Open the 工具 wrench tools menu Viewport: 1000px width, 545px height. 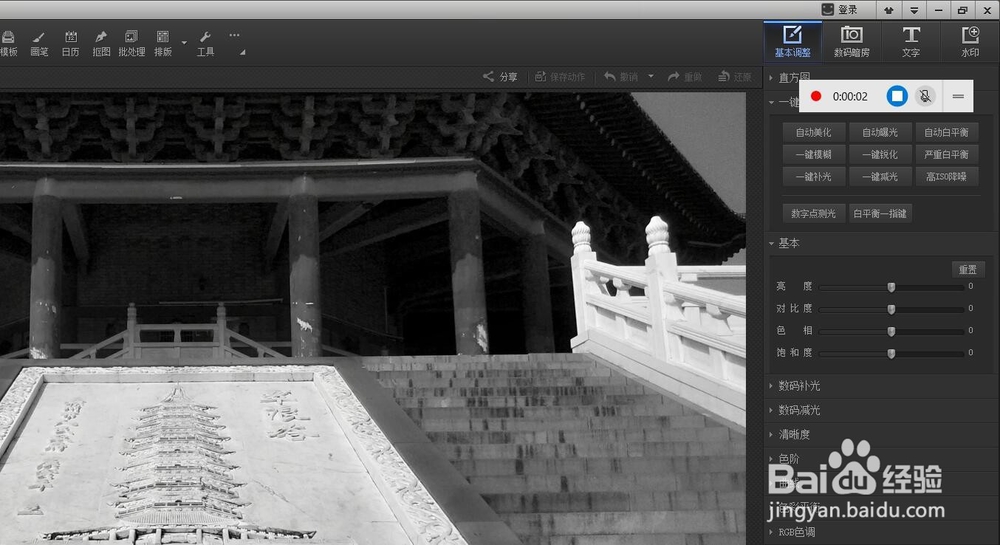tap(205, 44)
